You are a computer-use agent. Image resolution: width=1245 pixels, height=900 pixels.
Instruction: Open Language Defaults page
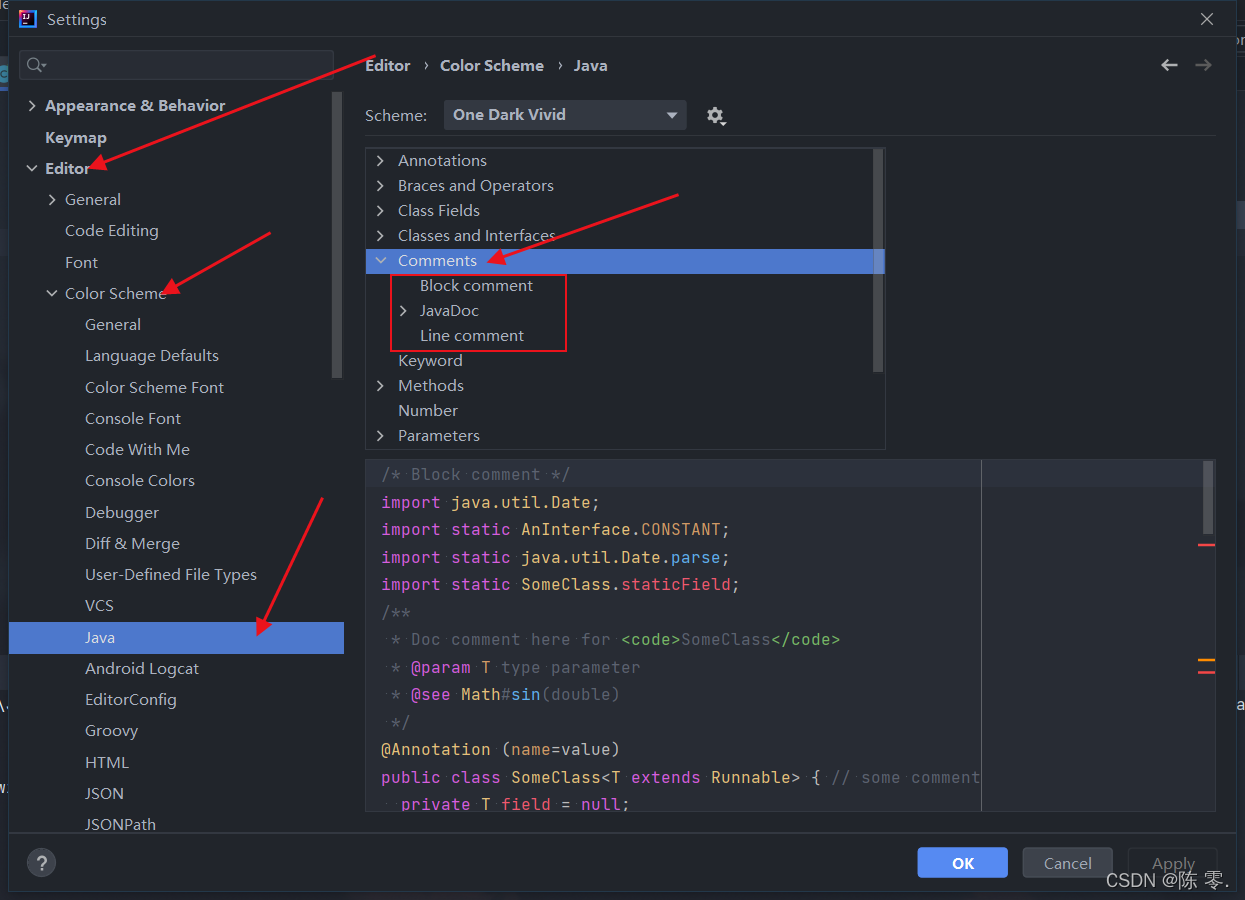point(152,356)
